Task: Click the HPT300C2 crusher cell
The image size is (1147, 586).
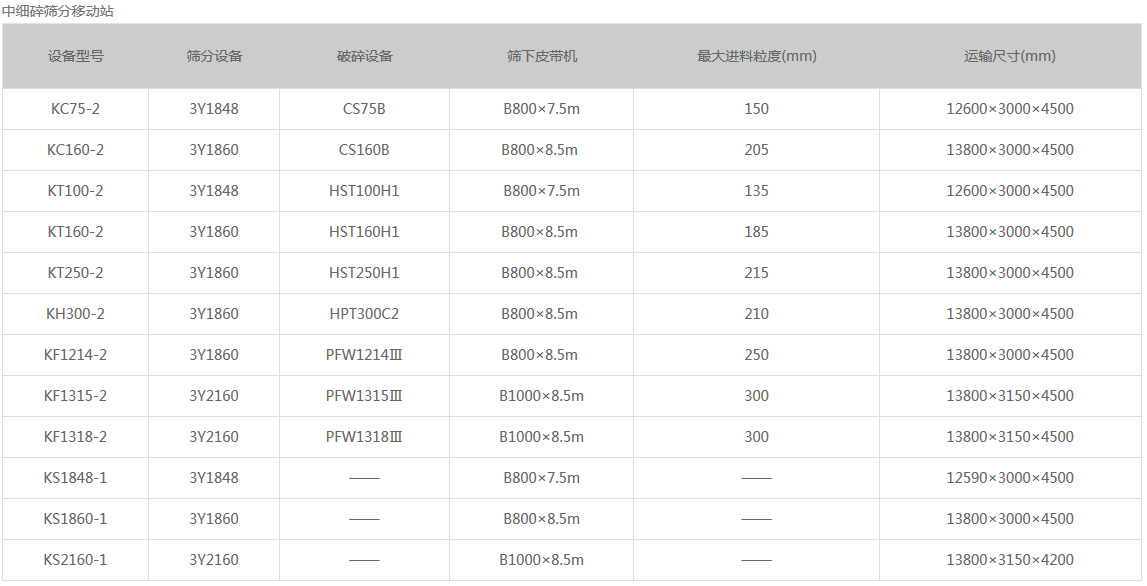Action: 364,314
